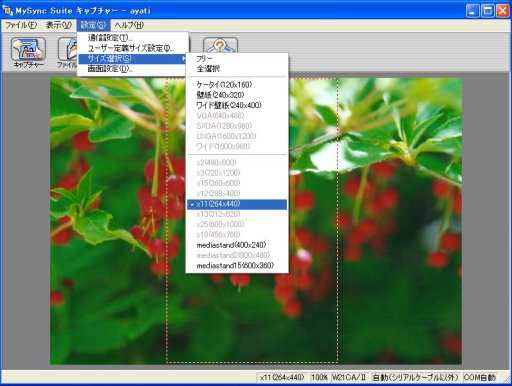Click x11(264x440) in the status bar
This screenshot has width=512, height=386.
tap(282, 377)
